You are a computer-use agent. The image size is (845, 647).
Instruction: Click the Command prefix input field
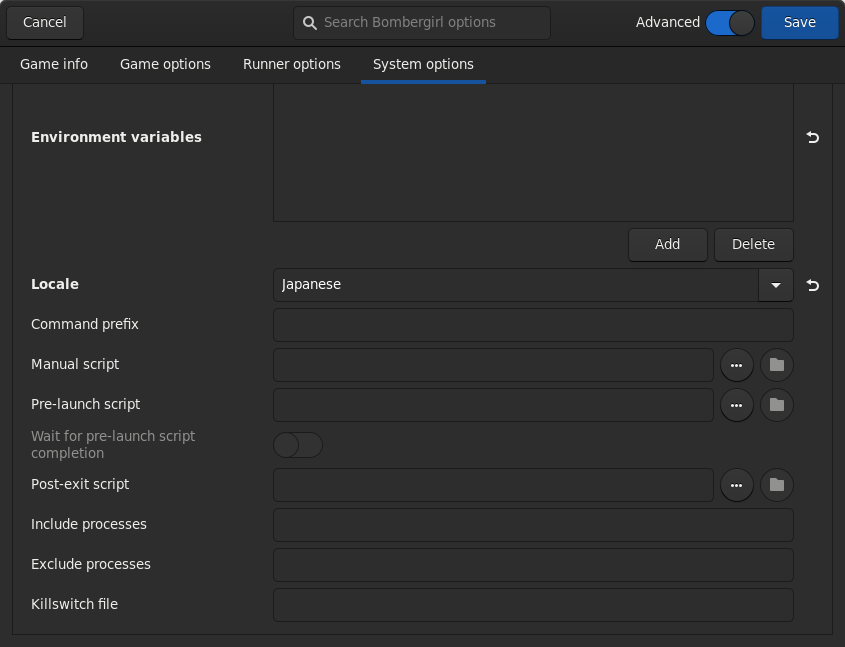tap(533, 324)
